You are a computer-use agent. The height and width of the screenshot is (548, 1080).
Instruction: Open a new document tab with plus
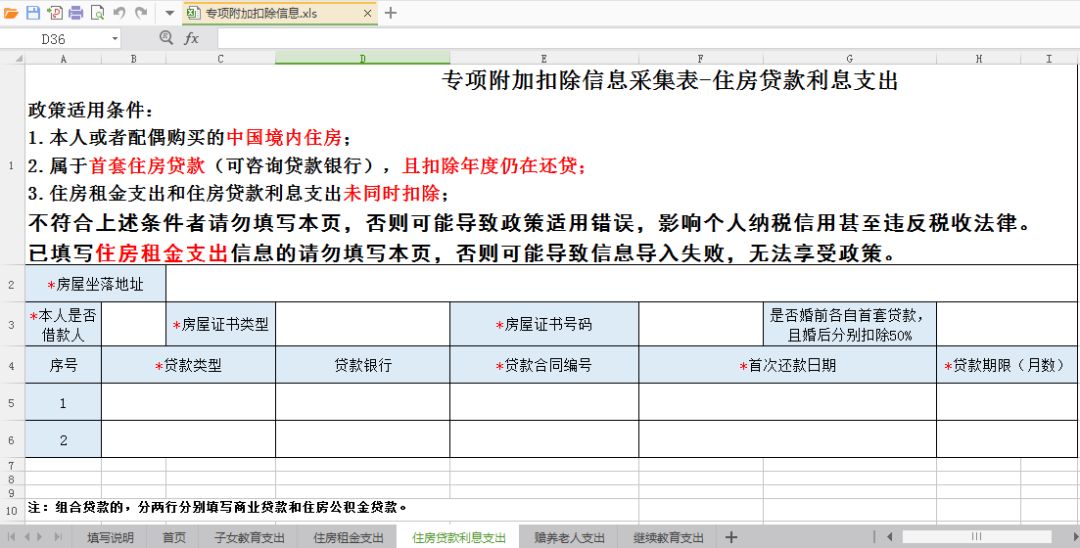[x=391, y=13]
